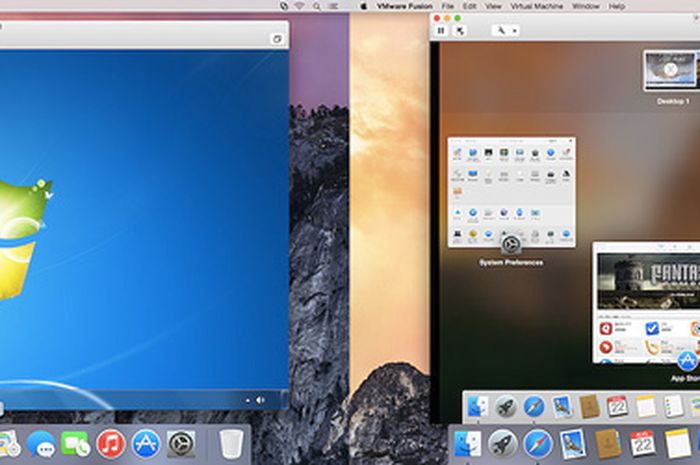The image size is (700, 465).
Task: Click the System Preferences label
Action: tap(511, 262)
